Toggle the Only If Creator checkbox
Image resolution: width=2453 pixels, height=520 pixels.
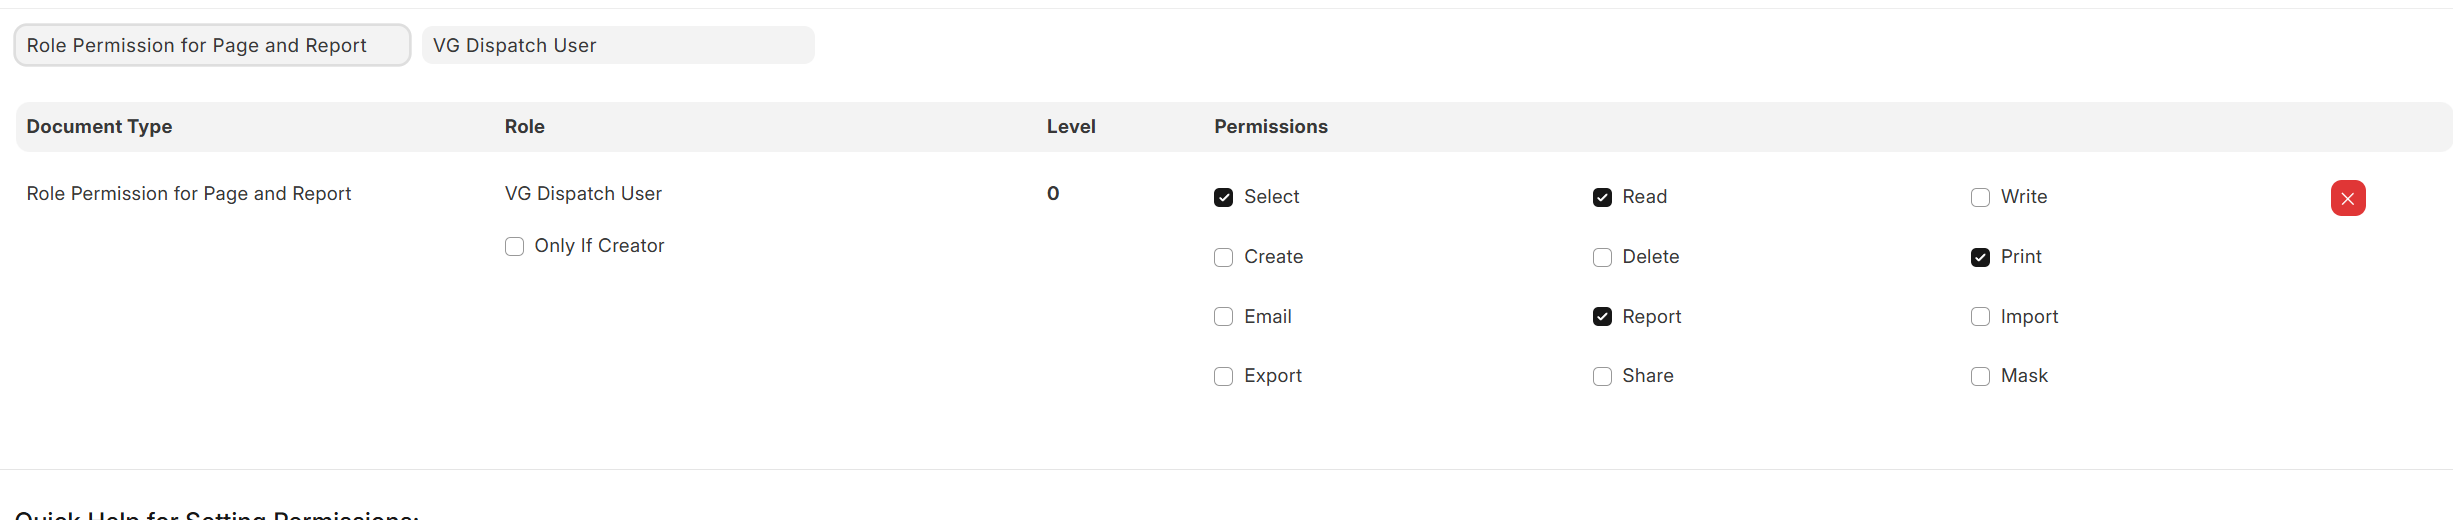coord(514,246)
